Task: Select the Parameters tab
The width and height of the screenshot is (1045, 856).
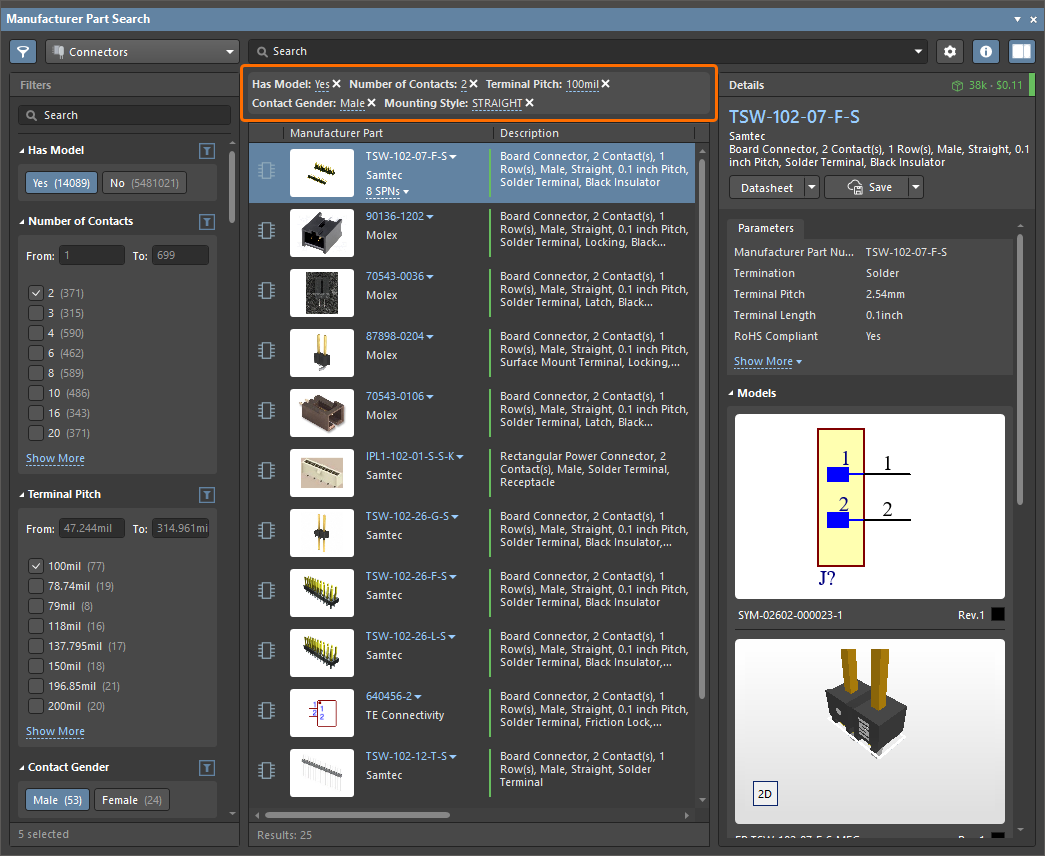Action: click(x=766, y=228)
